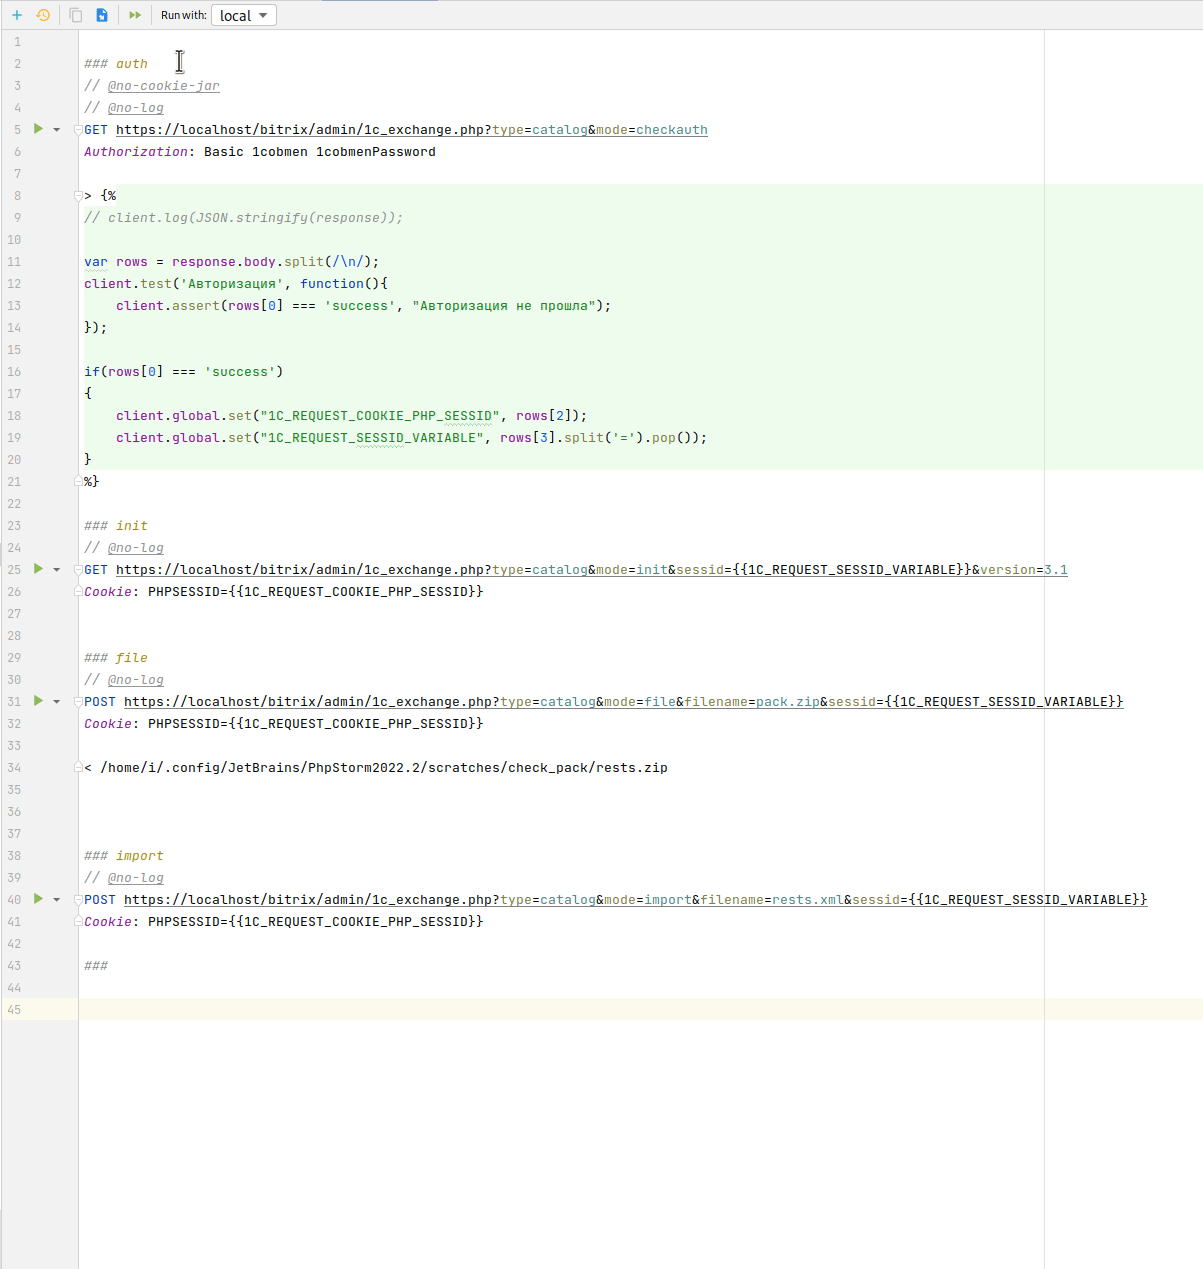This screenshot has width=1203, height=1269.
Task: Click the @no-log tag on line 4
Action: pos(136,108)
